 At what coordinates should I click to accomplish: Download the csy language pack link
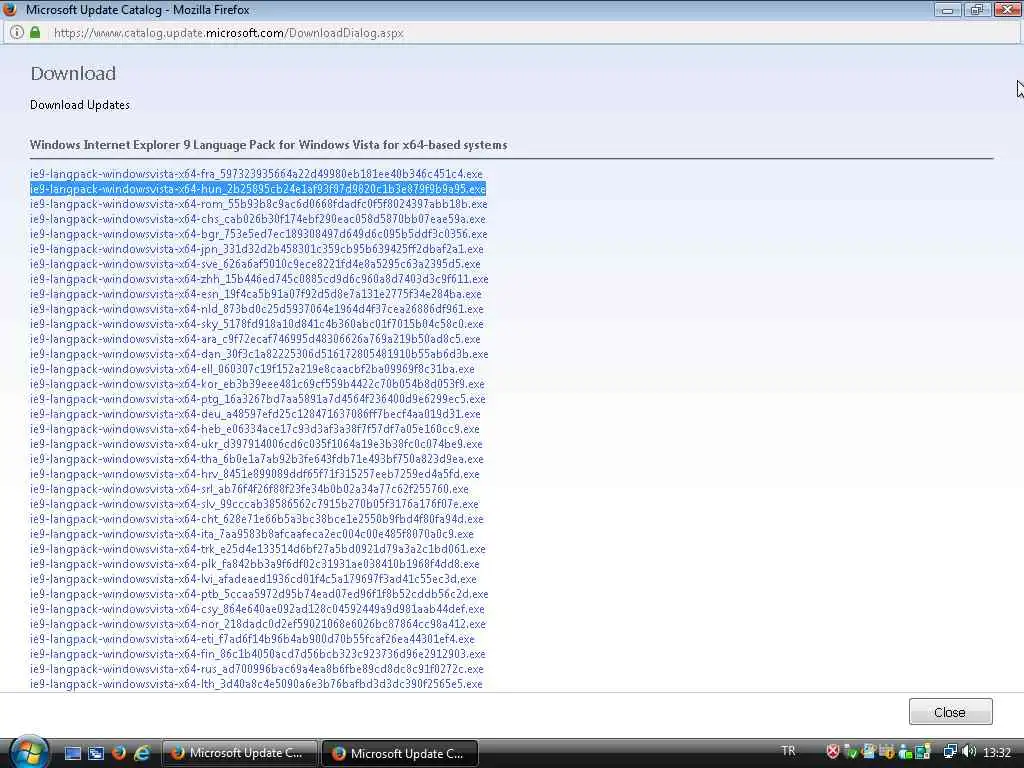(257, 609)
